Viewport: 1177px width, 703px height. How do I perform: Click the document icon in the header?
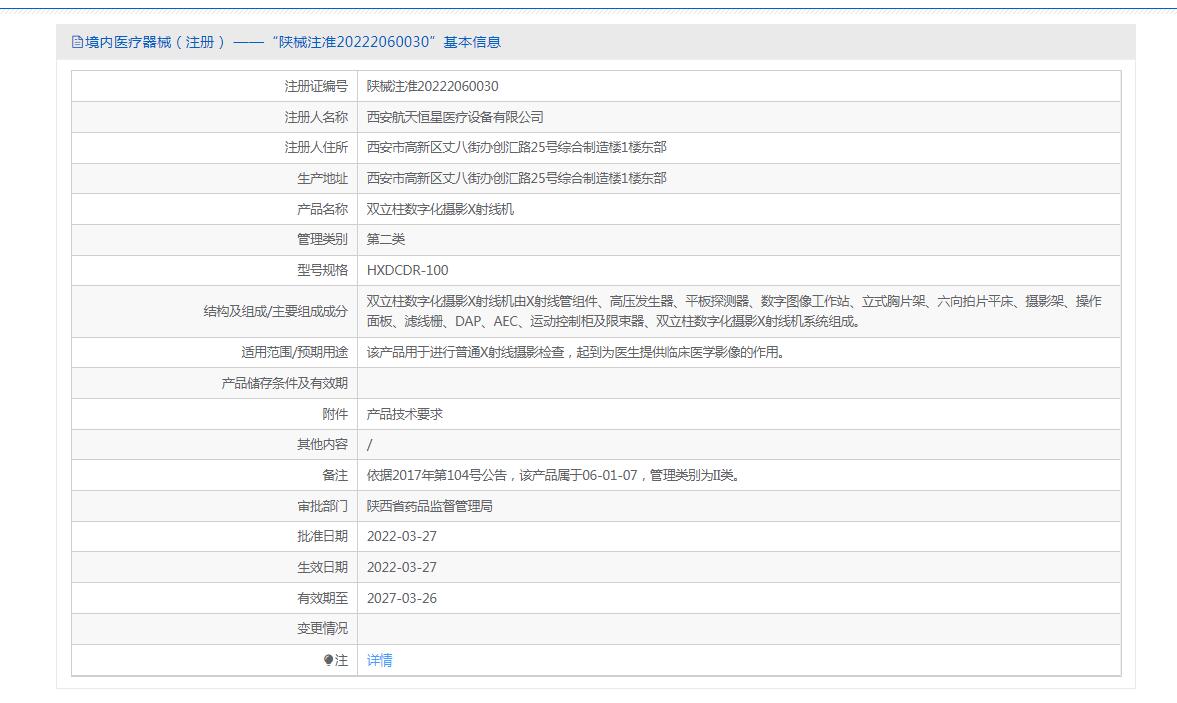77,42
